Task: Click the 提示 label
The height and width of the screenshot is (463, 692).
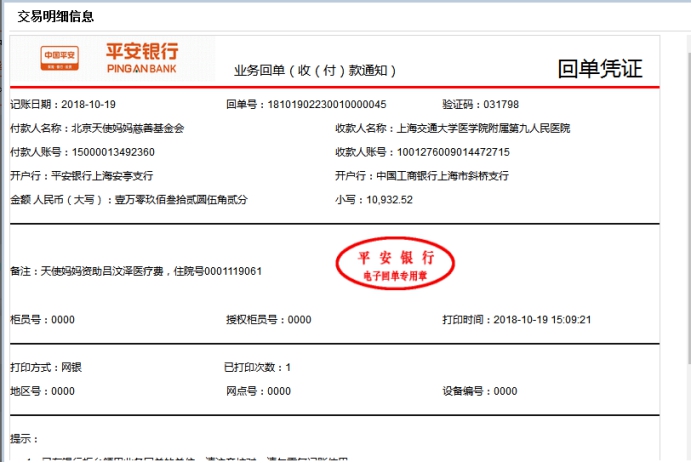Action: (24, 439)
